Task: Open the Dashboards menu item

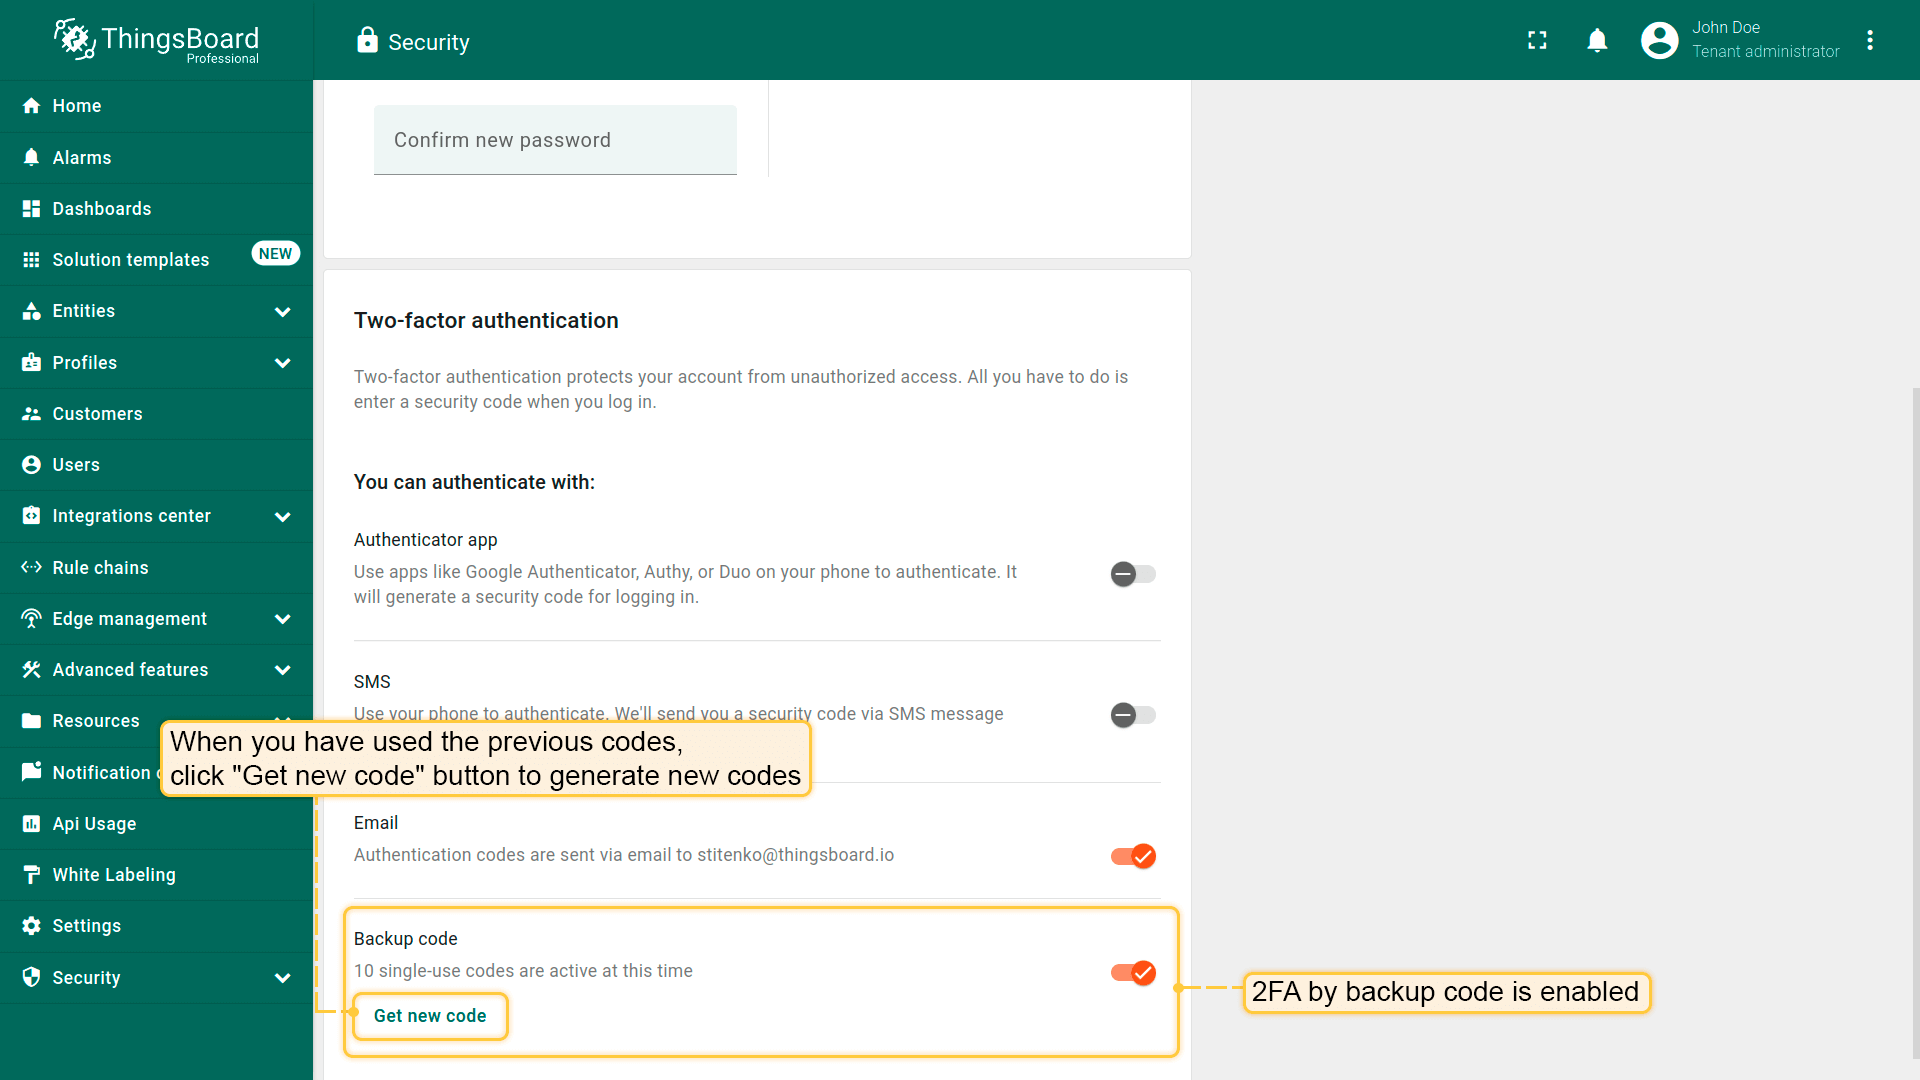Action: (x=102, y=209)
